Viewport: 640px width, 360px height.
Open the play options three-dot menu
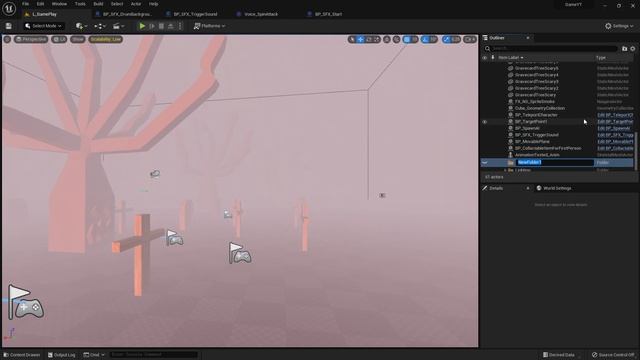[x=180, y=26]
